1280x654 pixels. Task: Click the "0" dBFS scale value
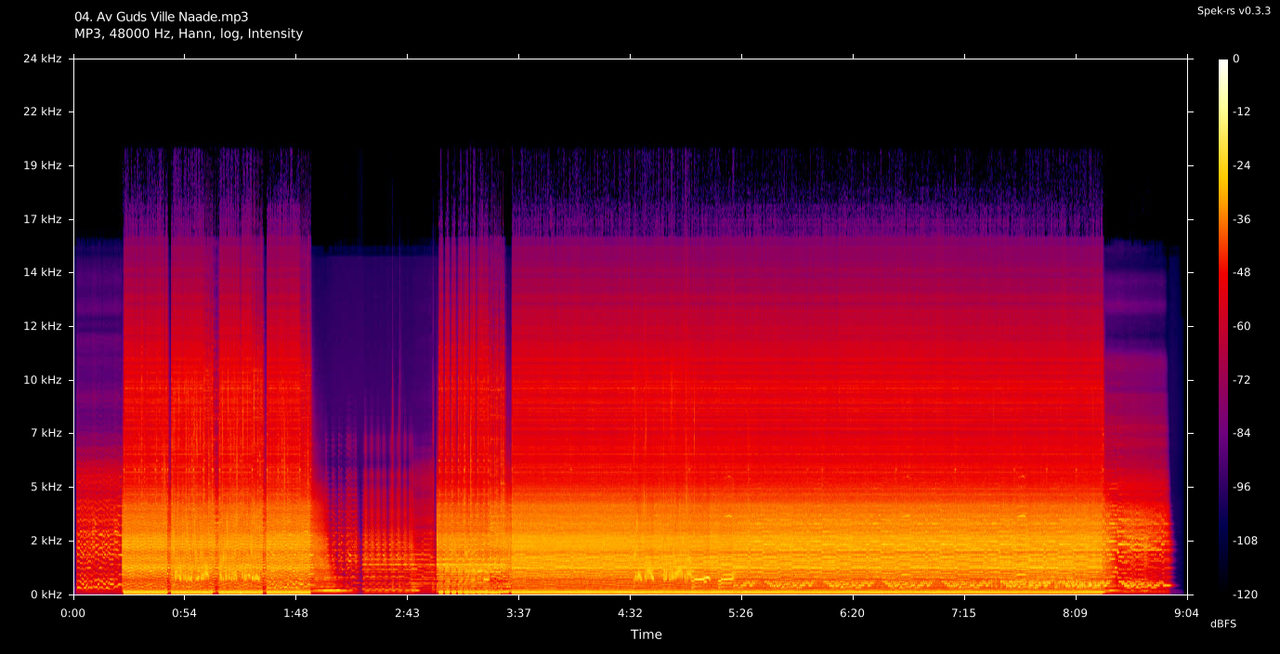click(1236, 59)
